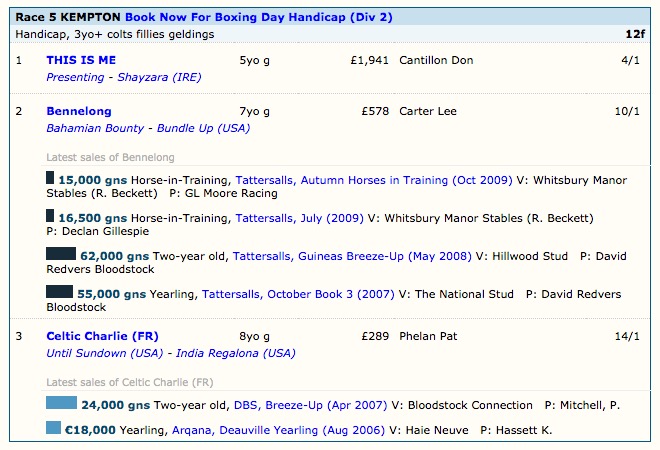Viewport: 660px width, 450px height.
Task: Click purchaser 'Declan Gillespie' text
Action: point(105,231)
